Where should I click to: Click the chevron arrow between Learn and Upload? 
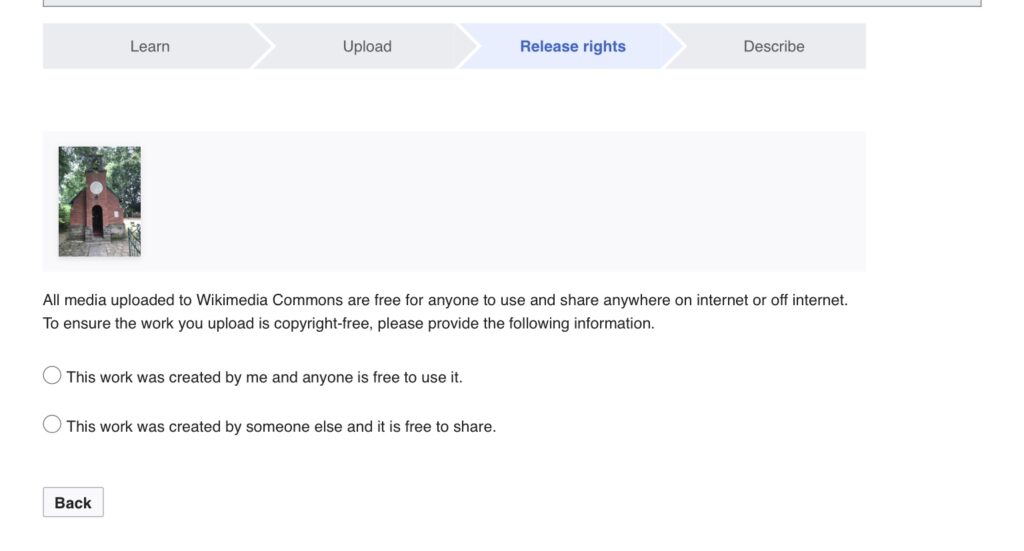click(x=261, y=46)
